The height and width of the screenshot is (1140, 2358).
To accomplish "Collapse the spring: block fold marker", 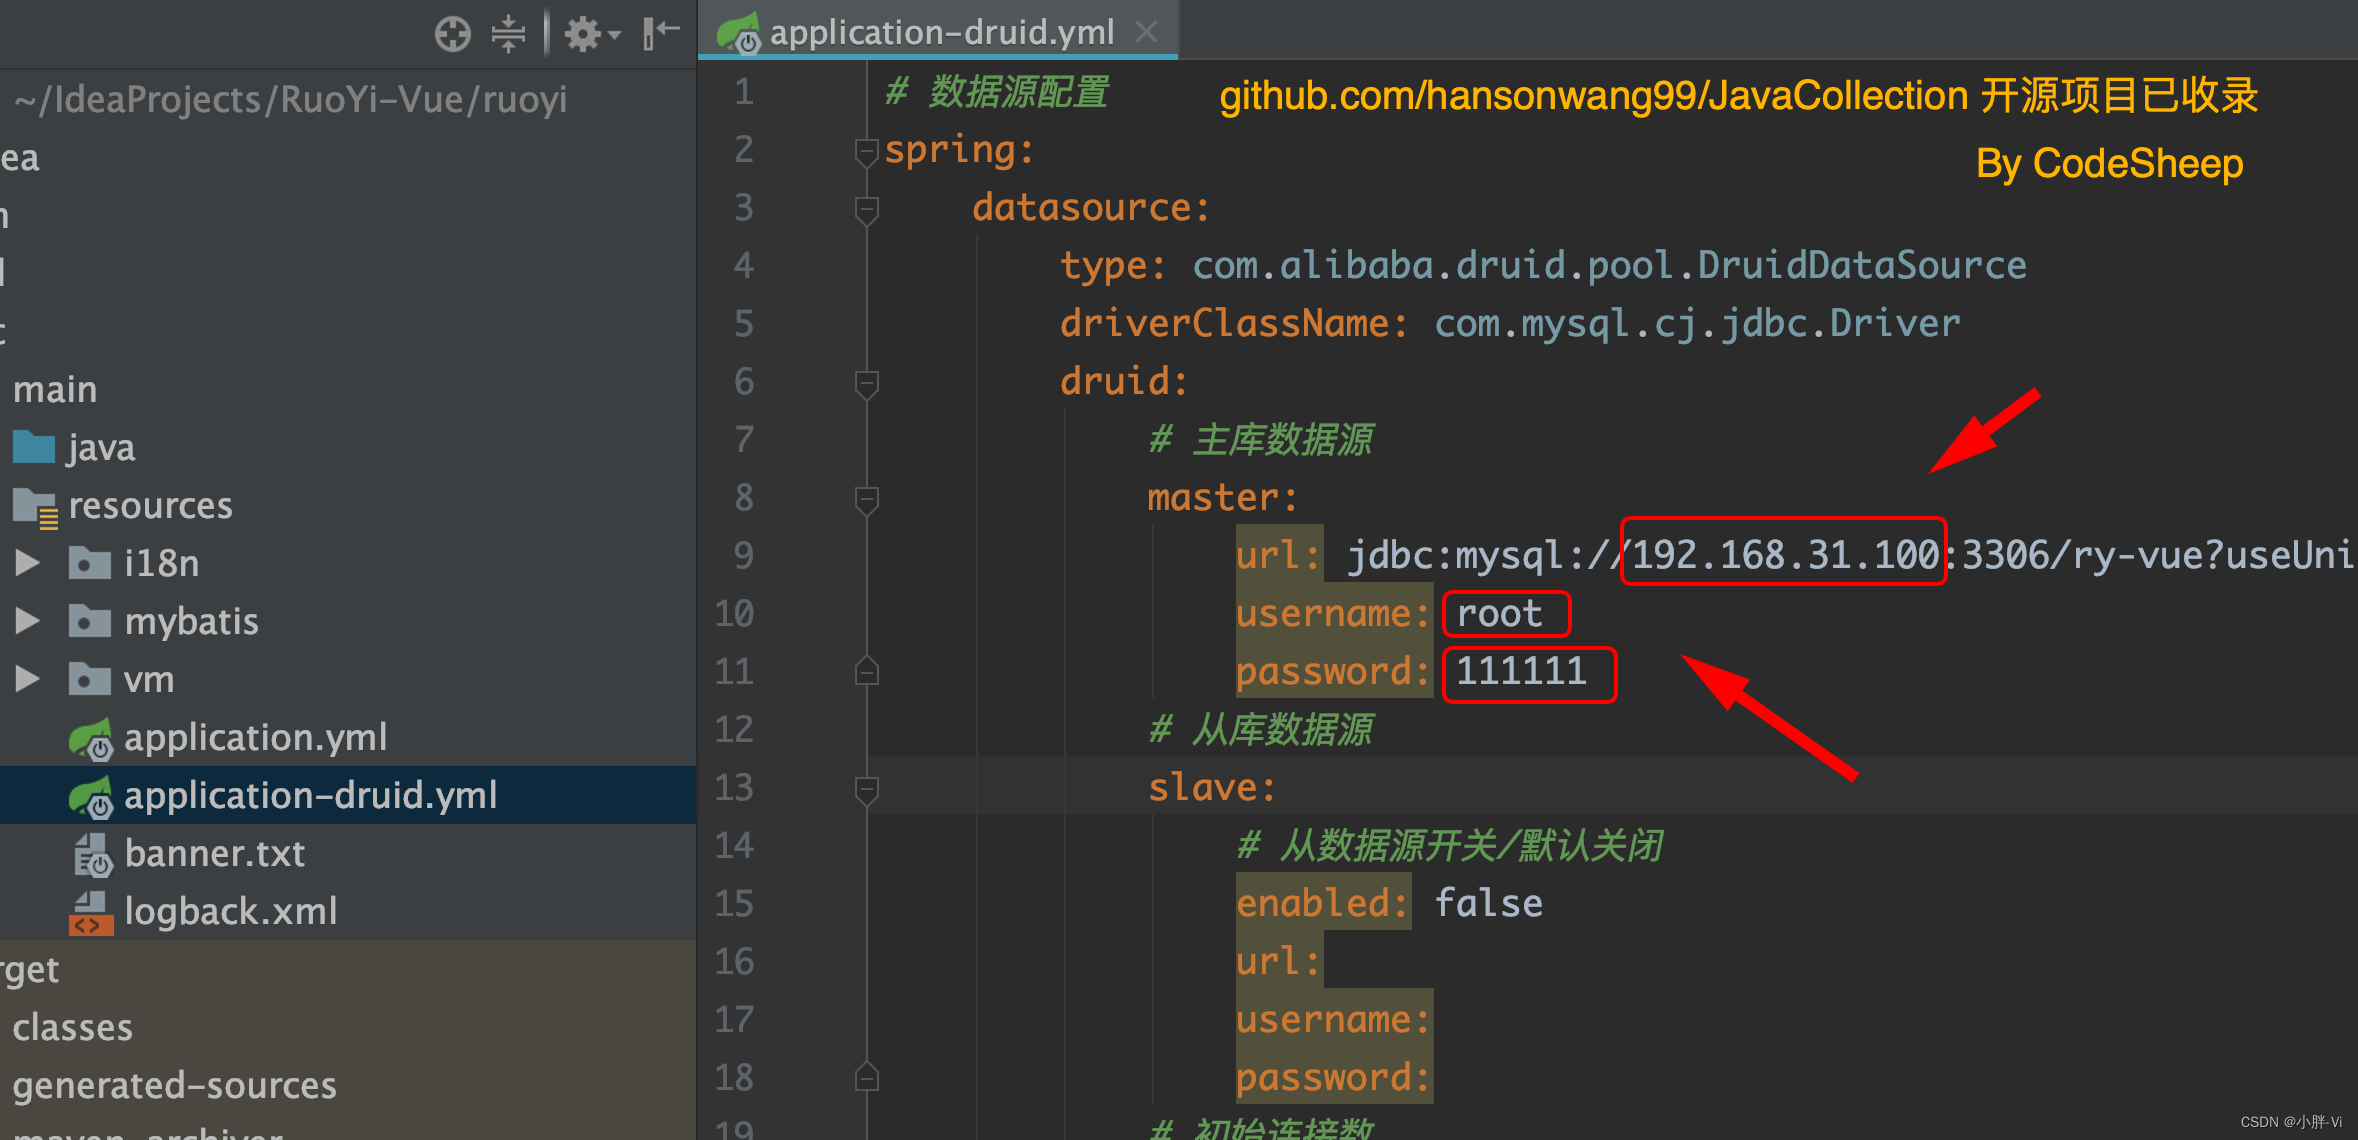I will coord(867,151).
